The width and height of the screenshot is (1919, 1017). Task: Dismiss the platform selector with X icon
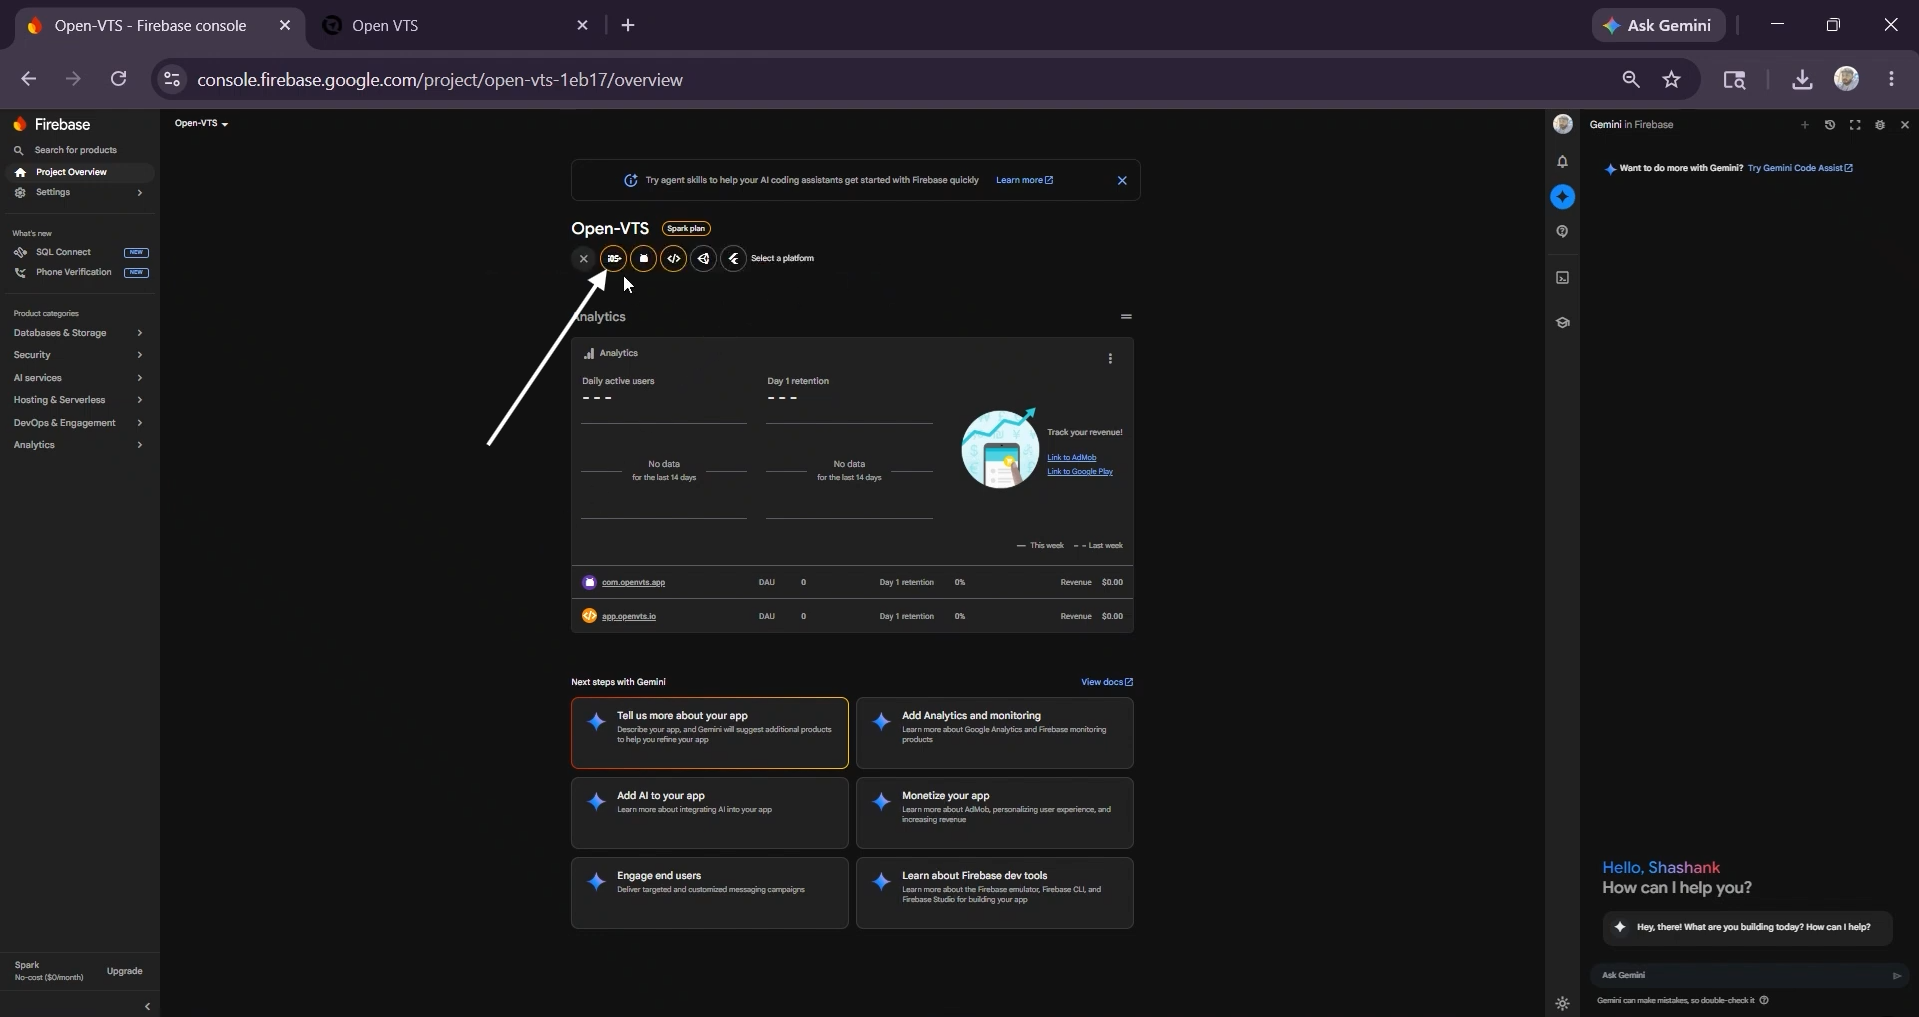584,259
